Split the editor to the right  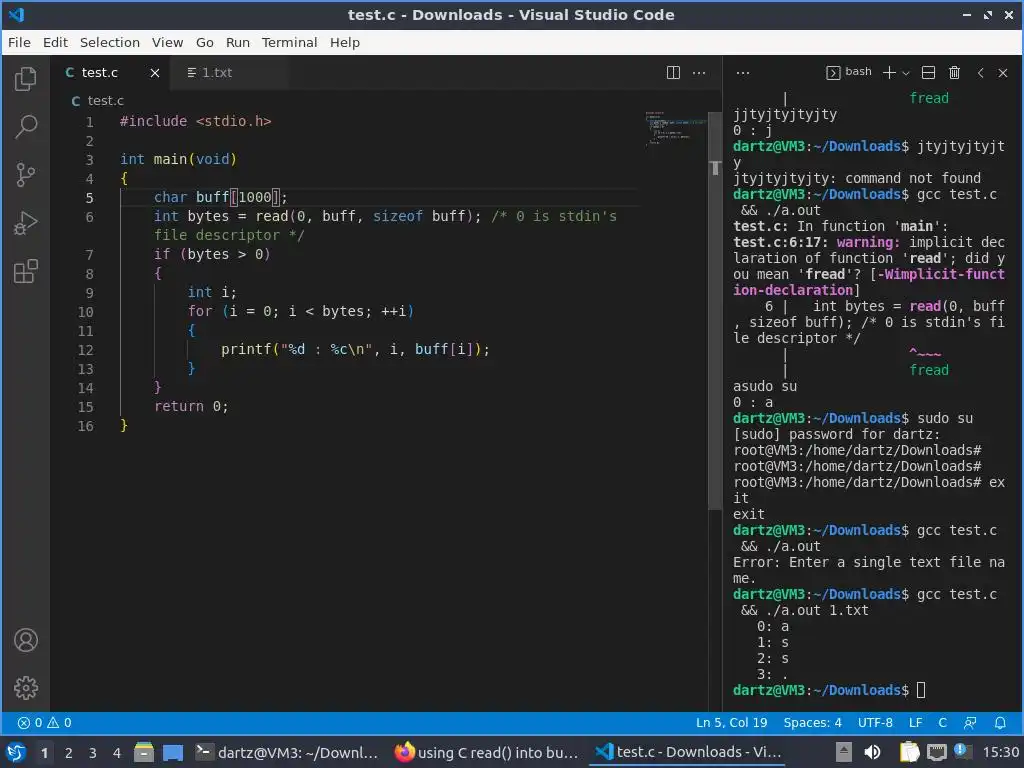pyautogui.click(x=673, y=72)
